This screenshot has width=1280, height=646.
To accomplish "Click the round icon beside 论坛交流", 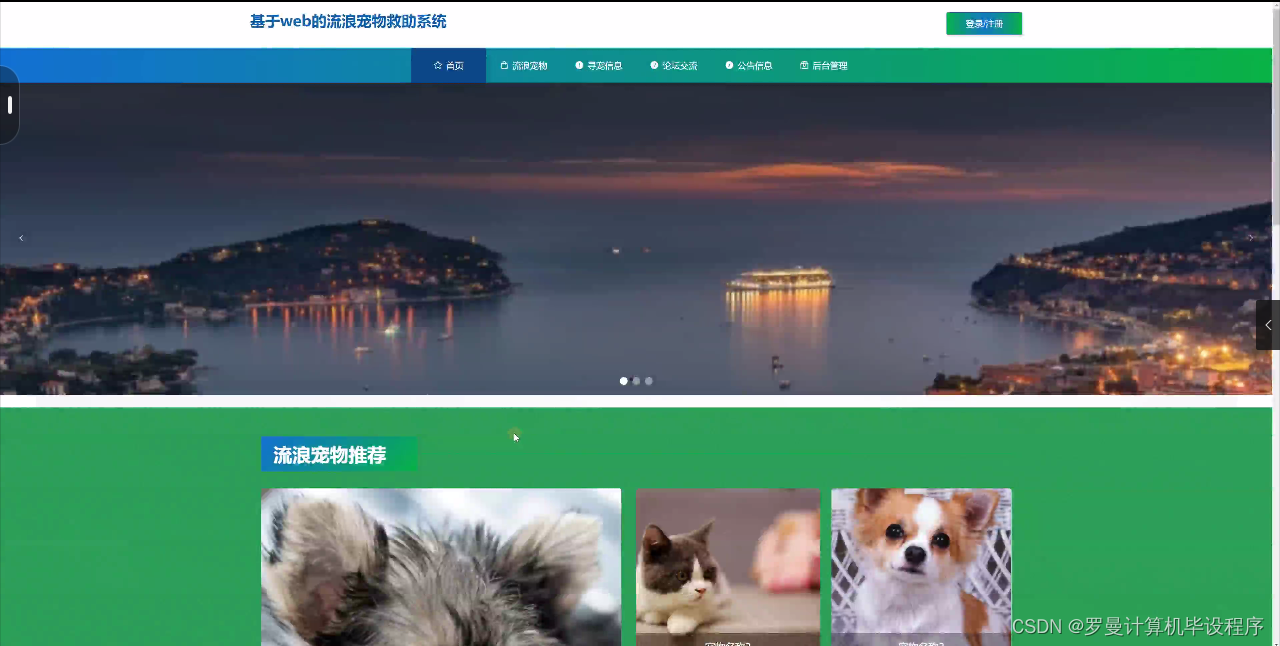I will pyautogui.click(x=654, y=65).
